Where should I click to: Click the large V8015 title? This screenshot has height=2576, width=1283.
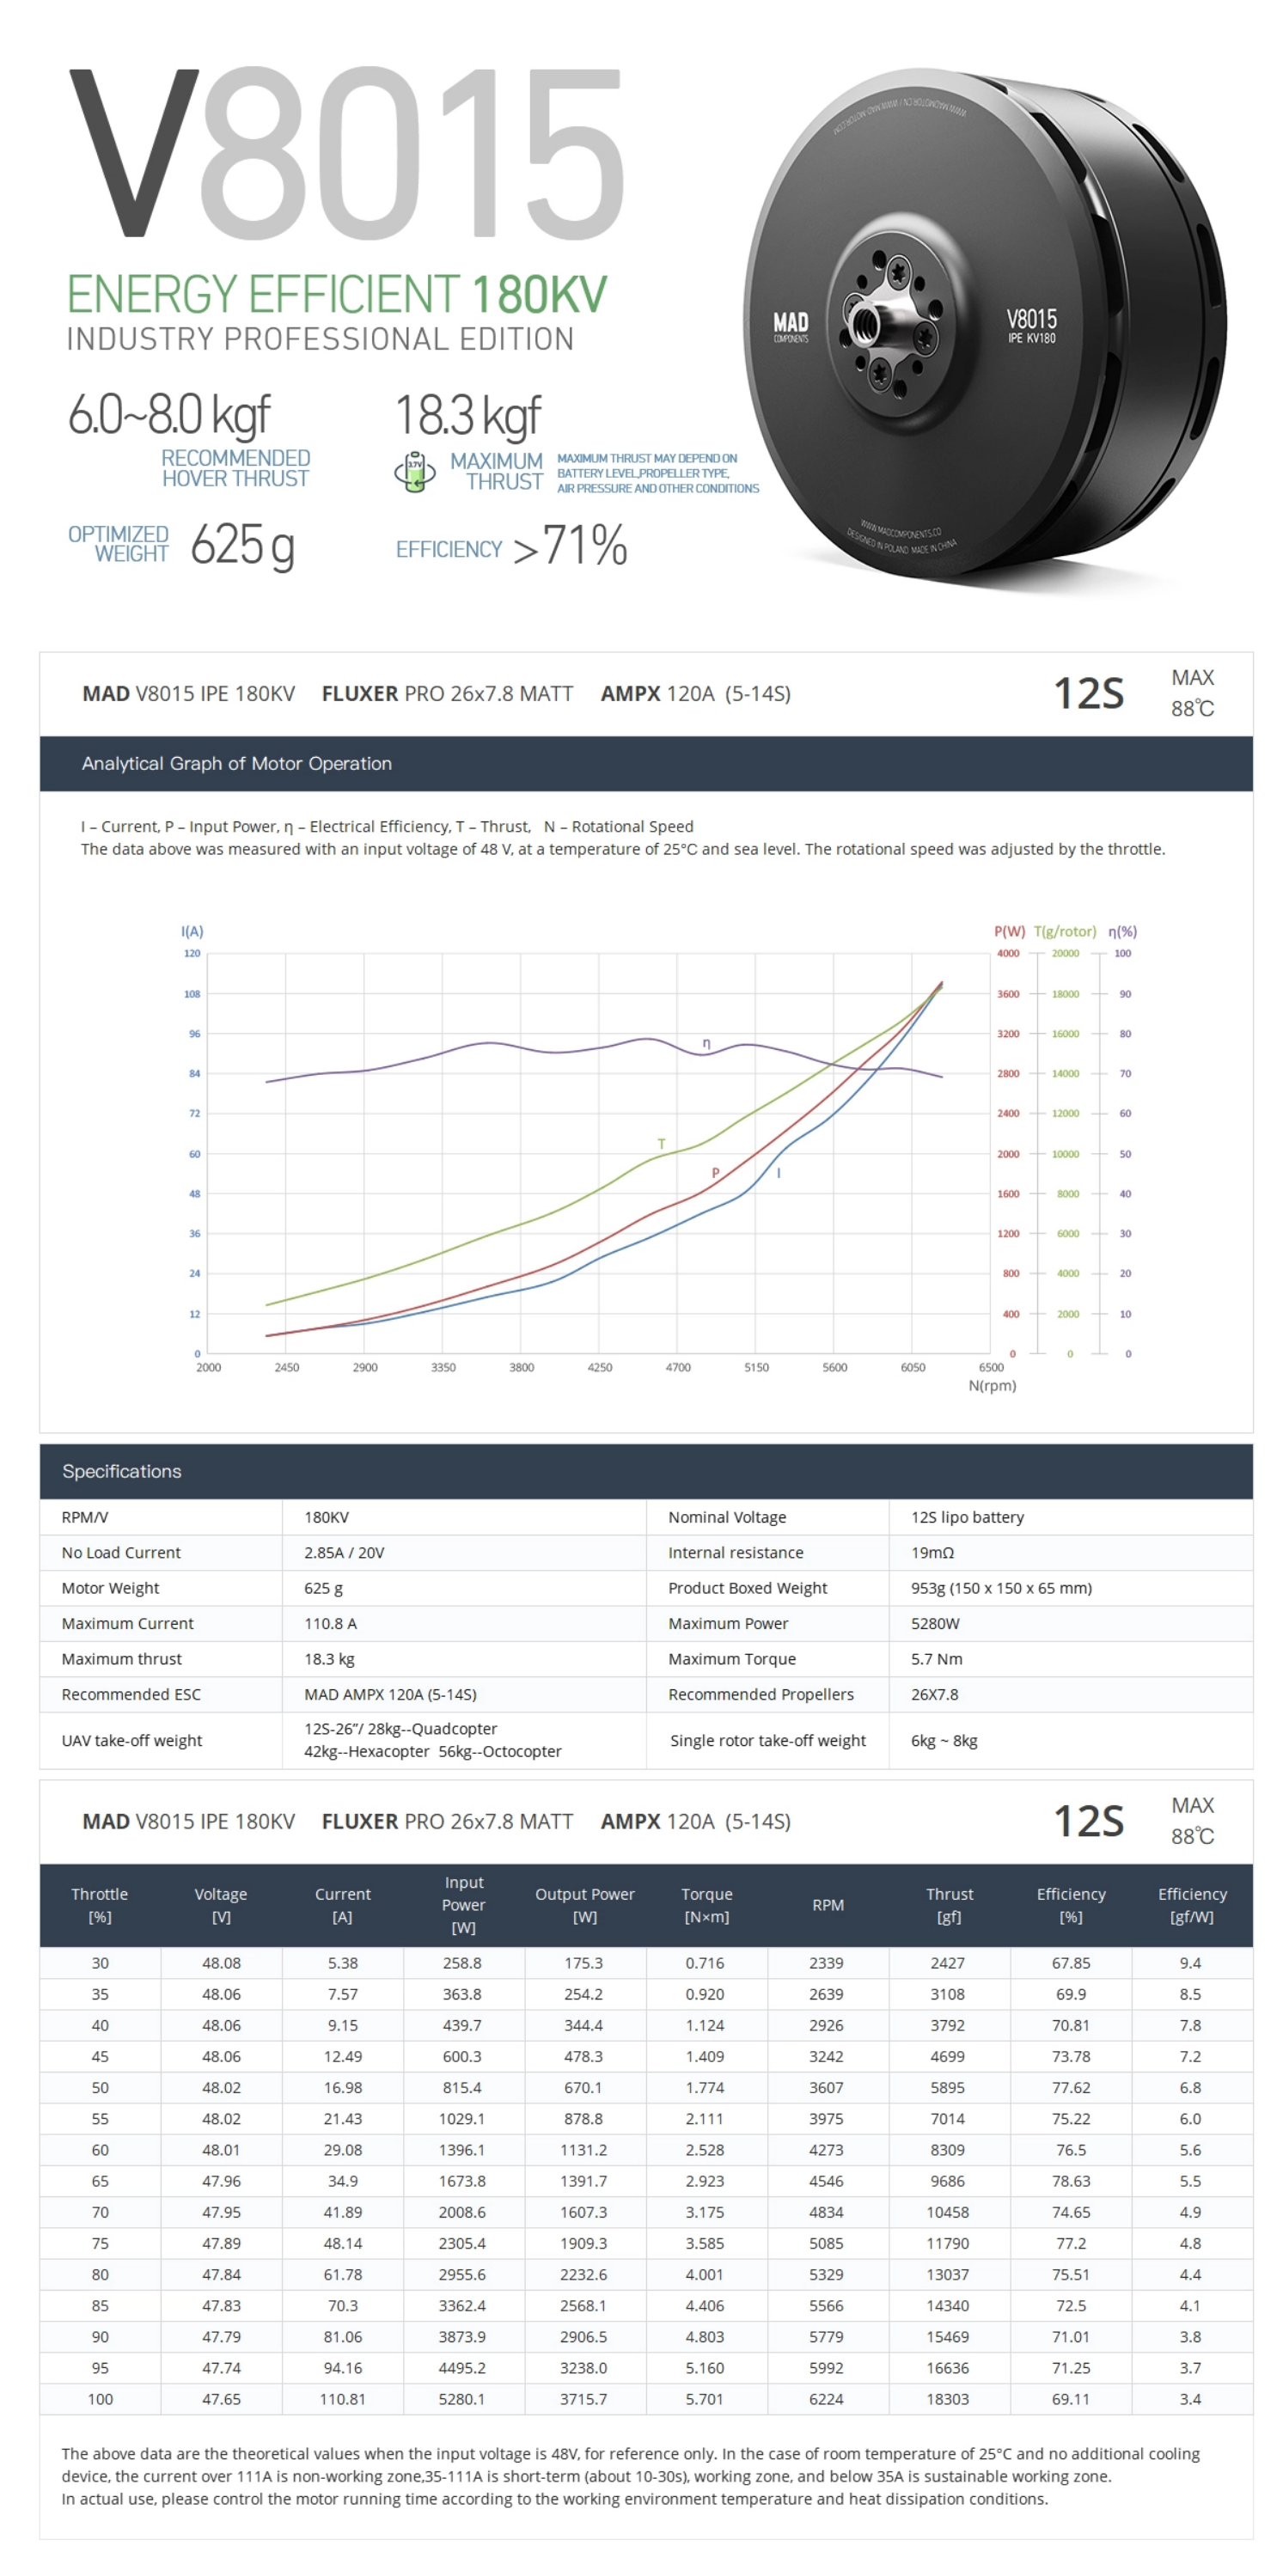[x=347, y=153]
